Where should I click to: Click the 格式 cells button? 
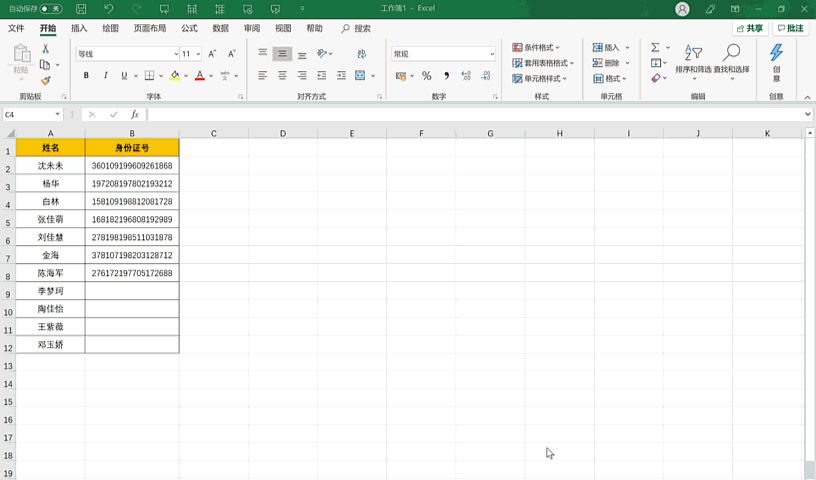pos(609,79)
